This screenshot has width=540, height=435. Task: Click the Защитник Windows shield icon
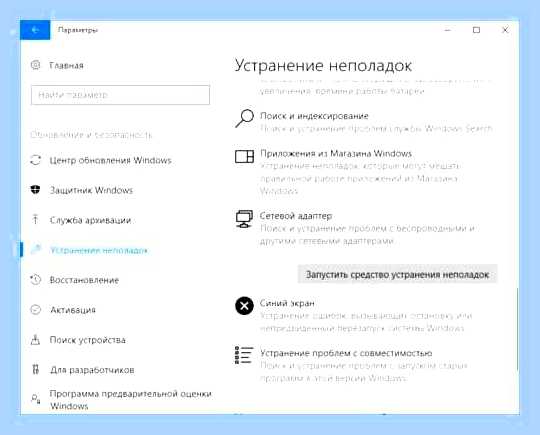point(35,190)
